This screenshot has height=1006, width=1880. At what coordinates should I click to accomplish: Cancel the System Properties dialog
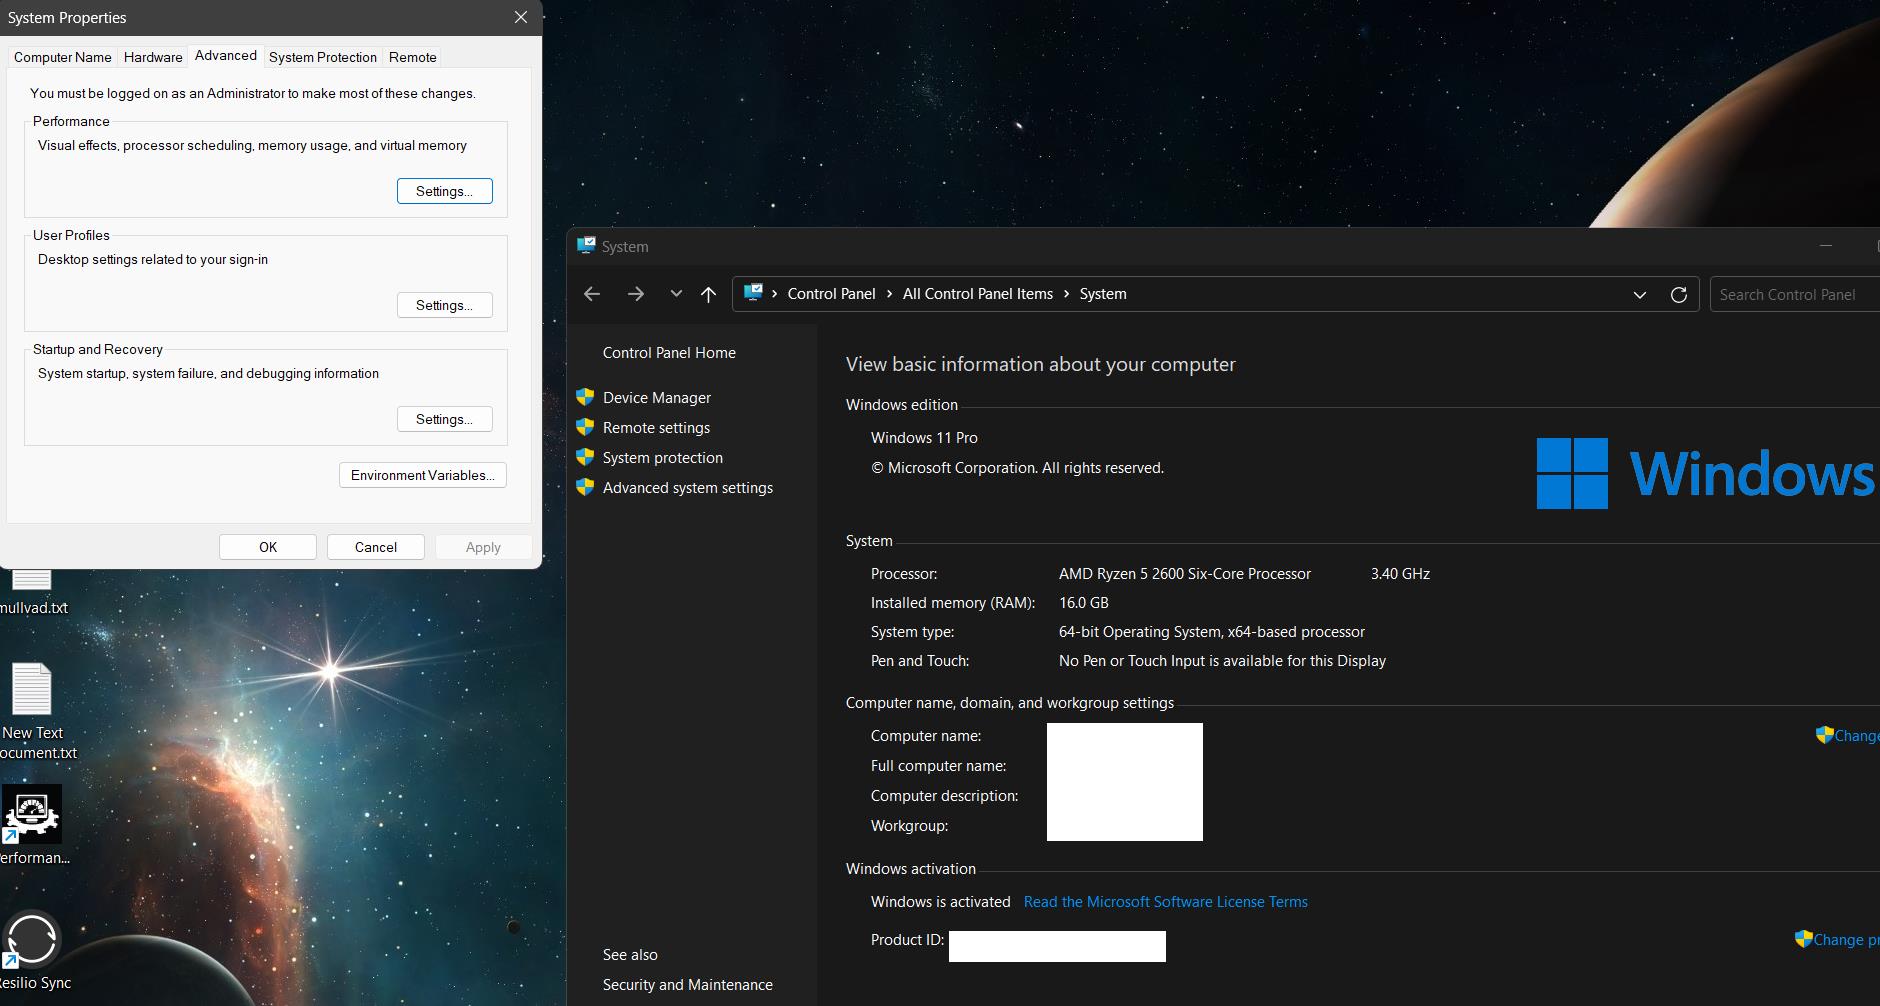coord(376,547)
